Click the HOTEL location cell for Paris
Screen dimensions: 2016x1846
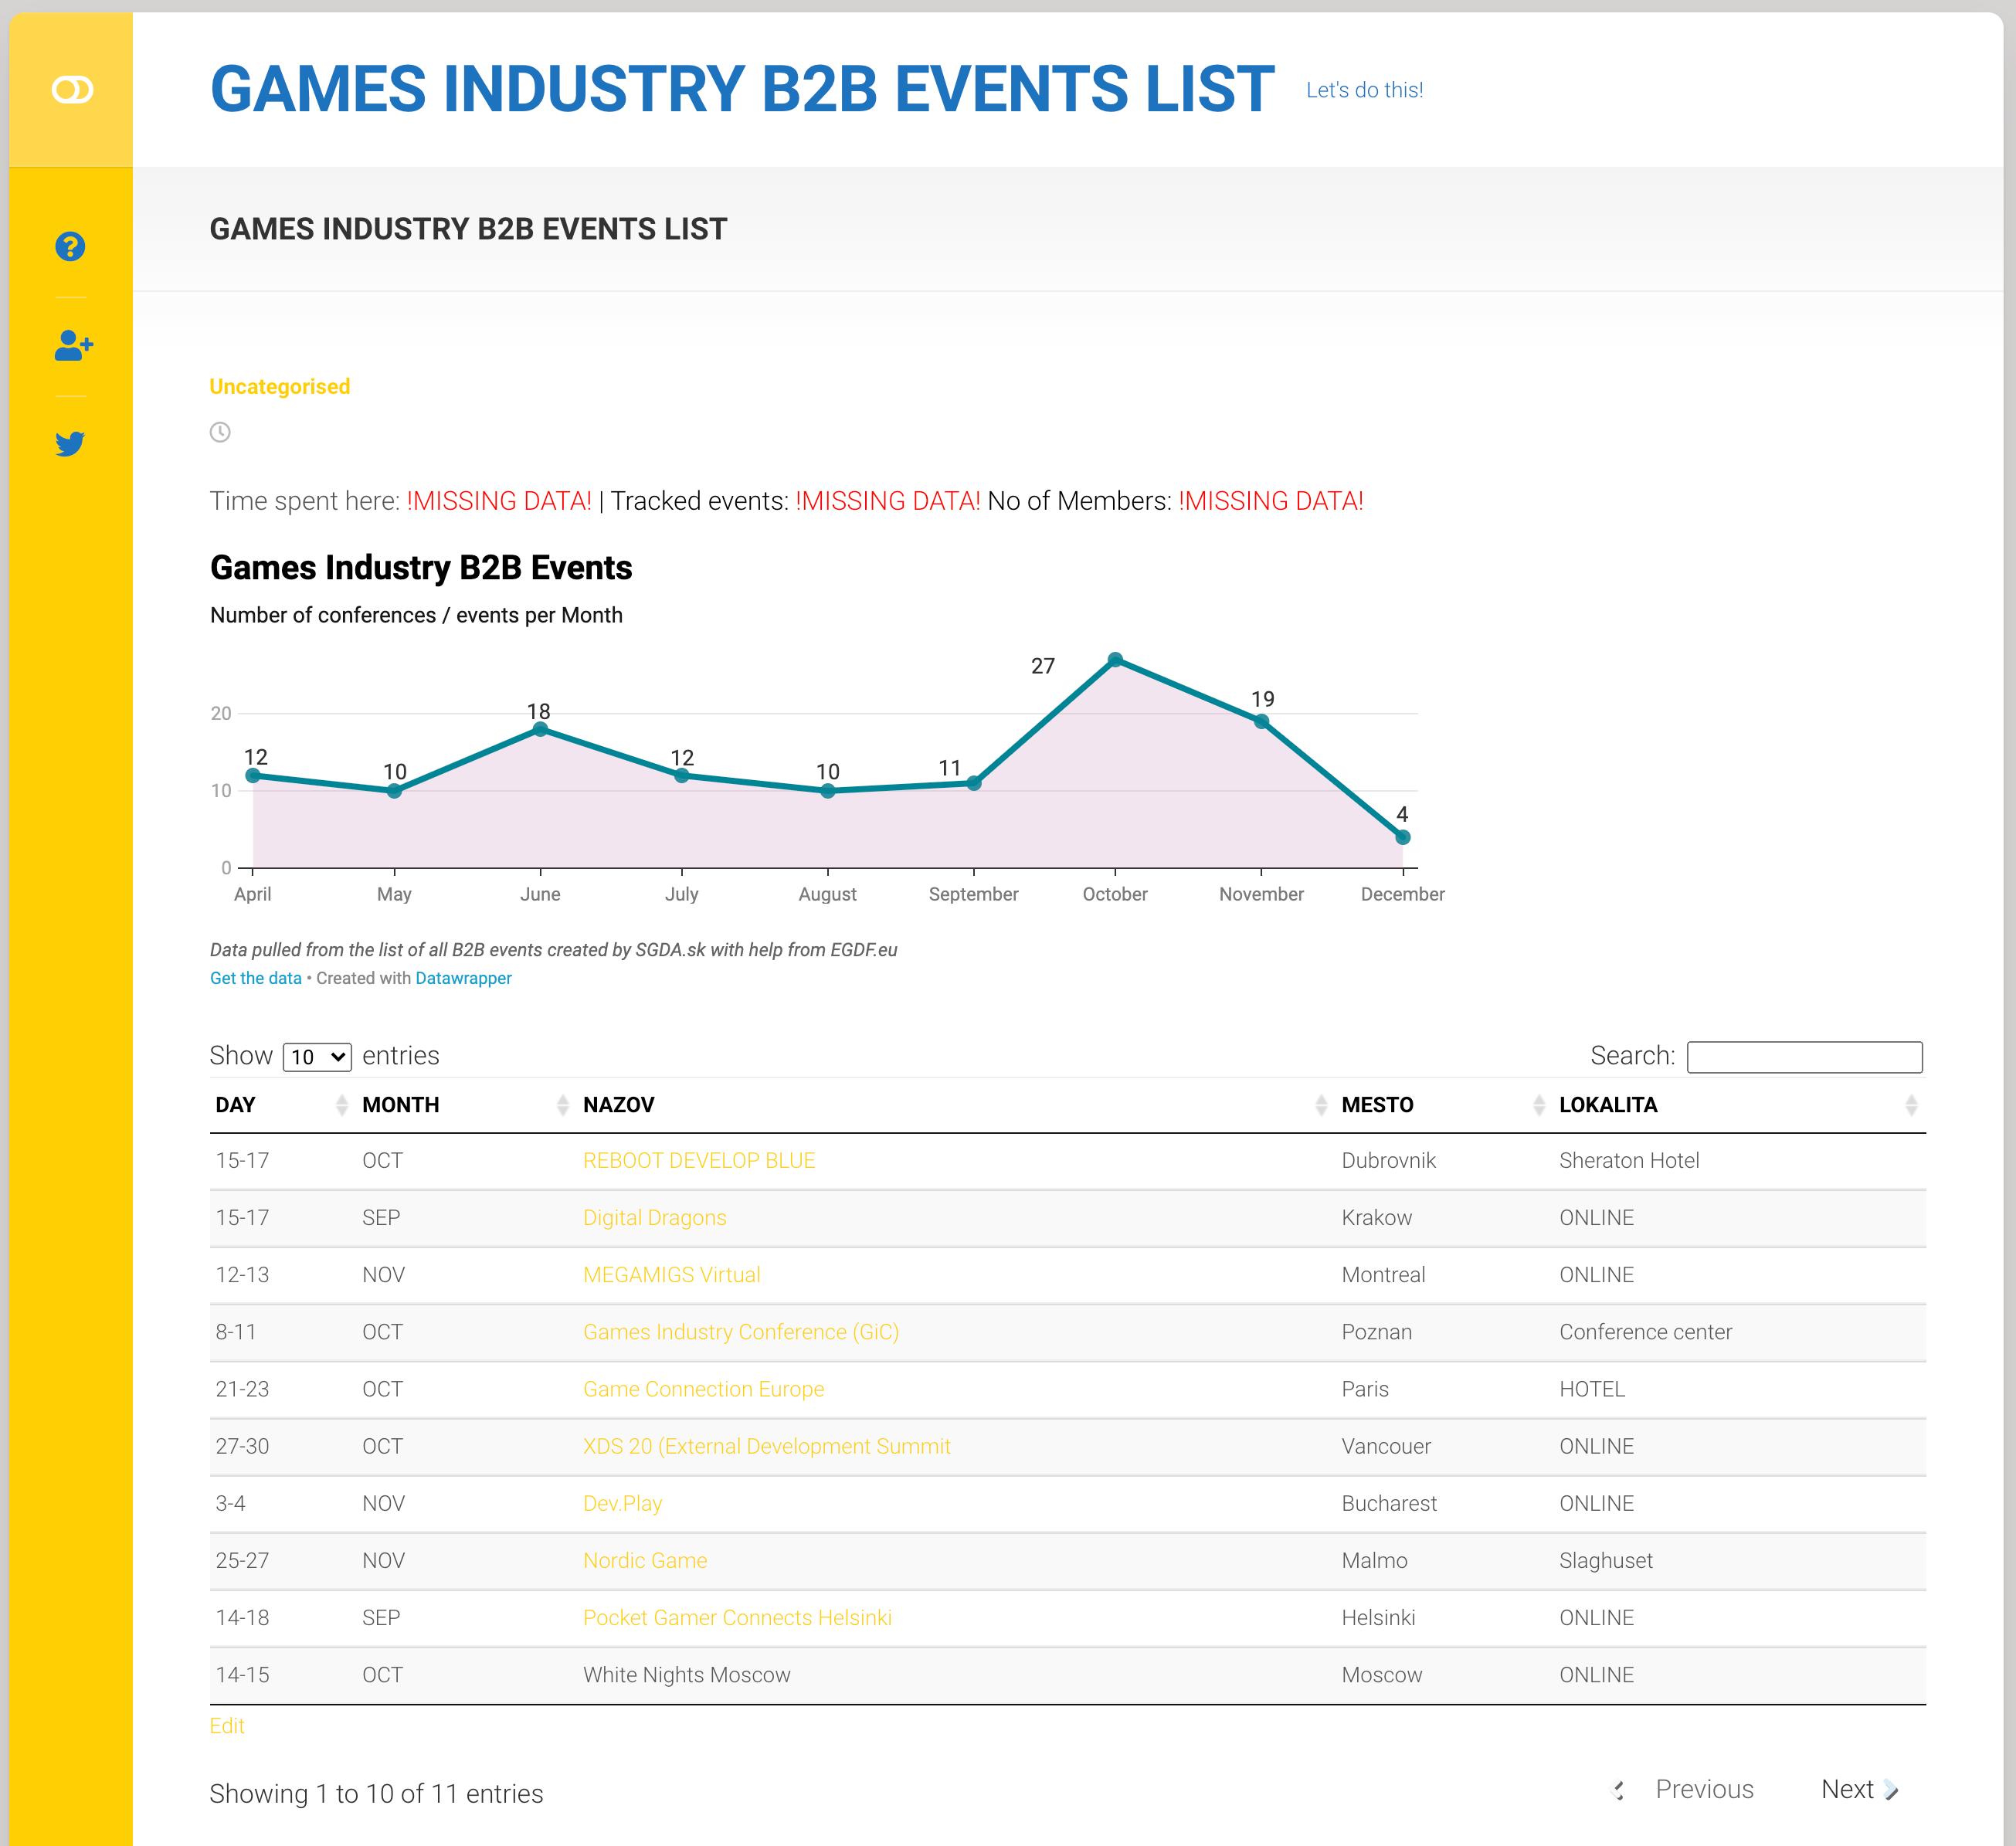1592,1389
